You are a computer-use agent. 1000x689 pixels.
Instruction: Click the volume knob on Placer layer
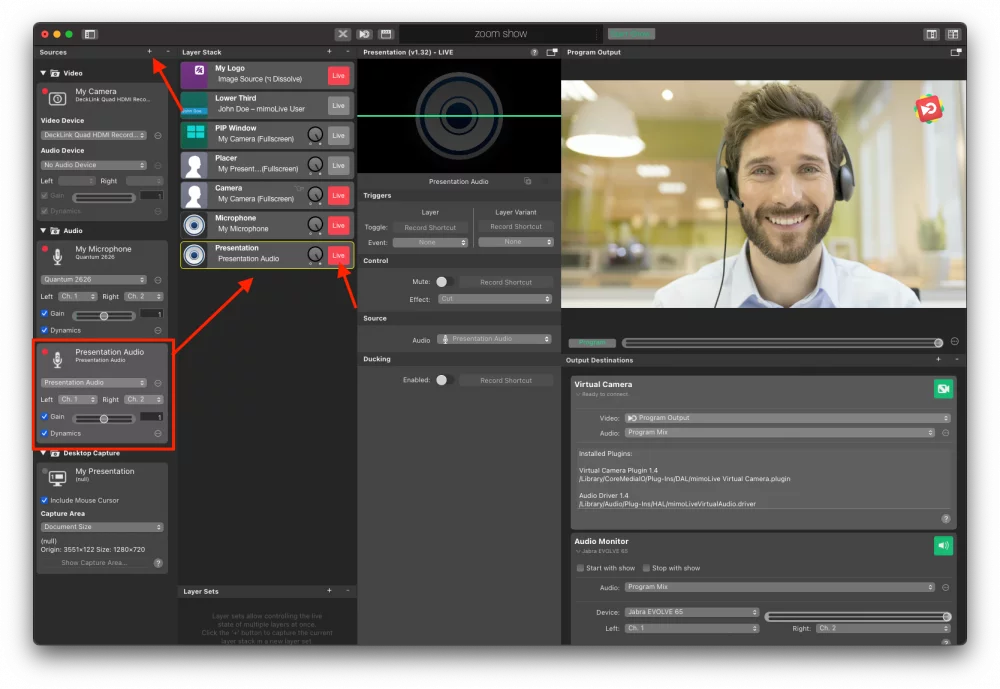point(315,165)
